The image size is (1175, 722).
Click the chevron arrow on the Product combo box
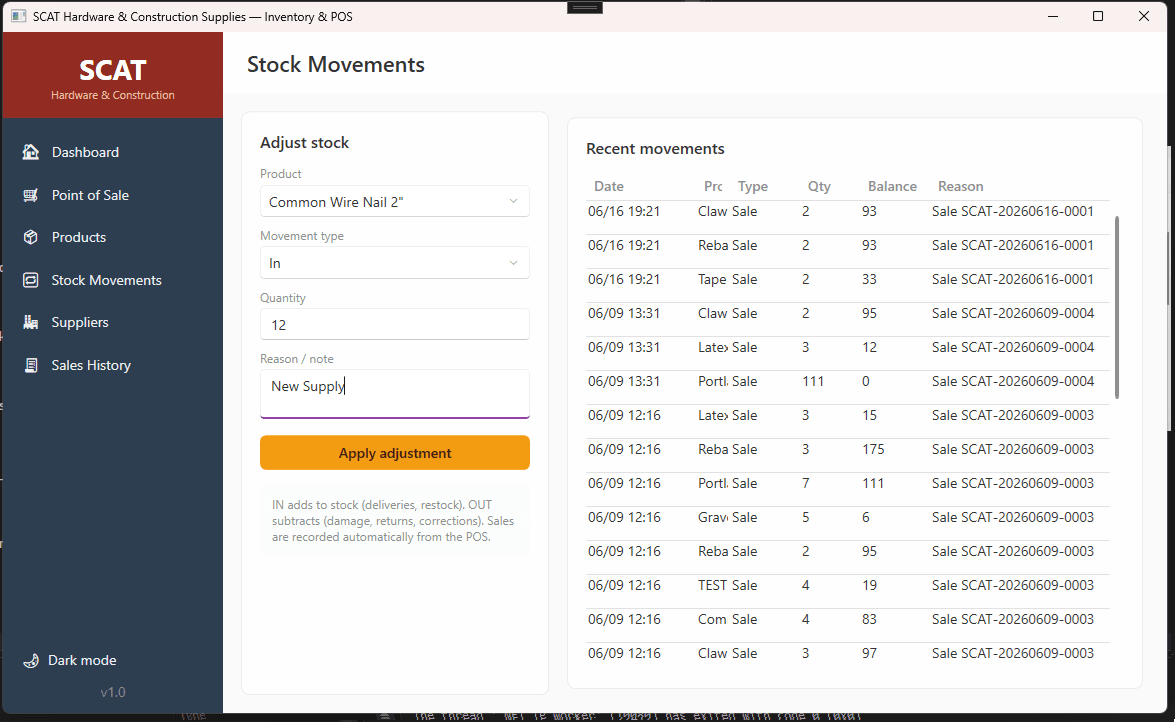click(513, 202)
